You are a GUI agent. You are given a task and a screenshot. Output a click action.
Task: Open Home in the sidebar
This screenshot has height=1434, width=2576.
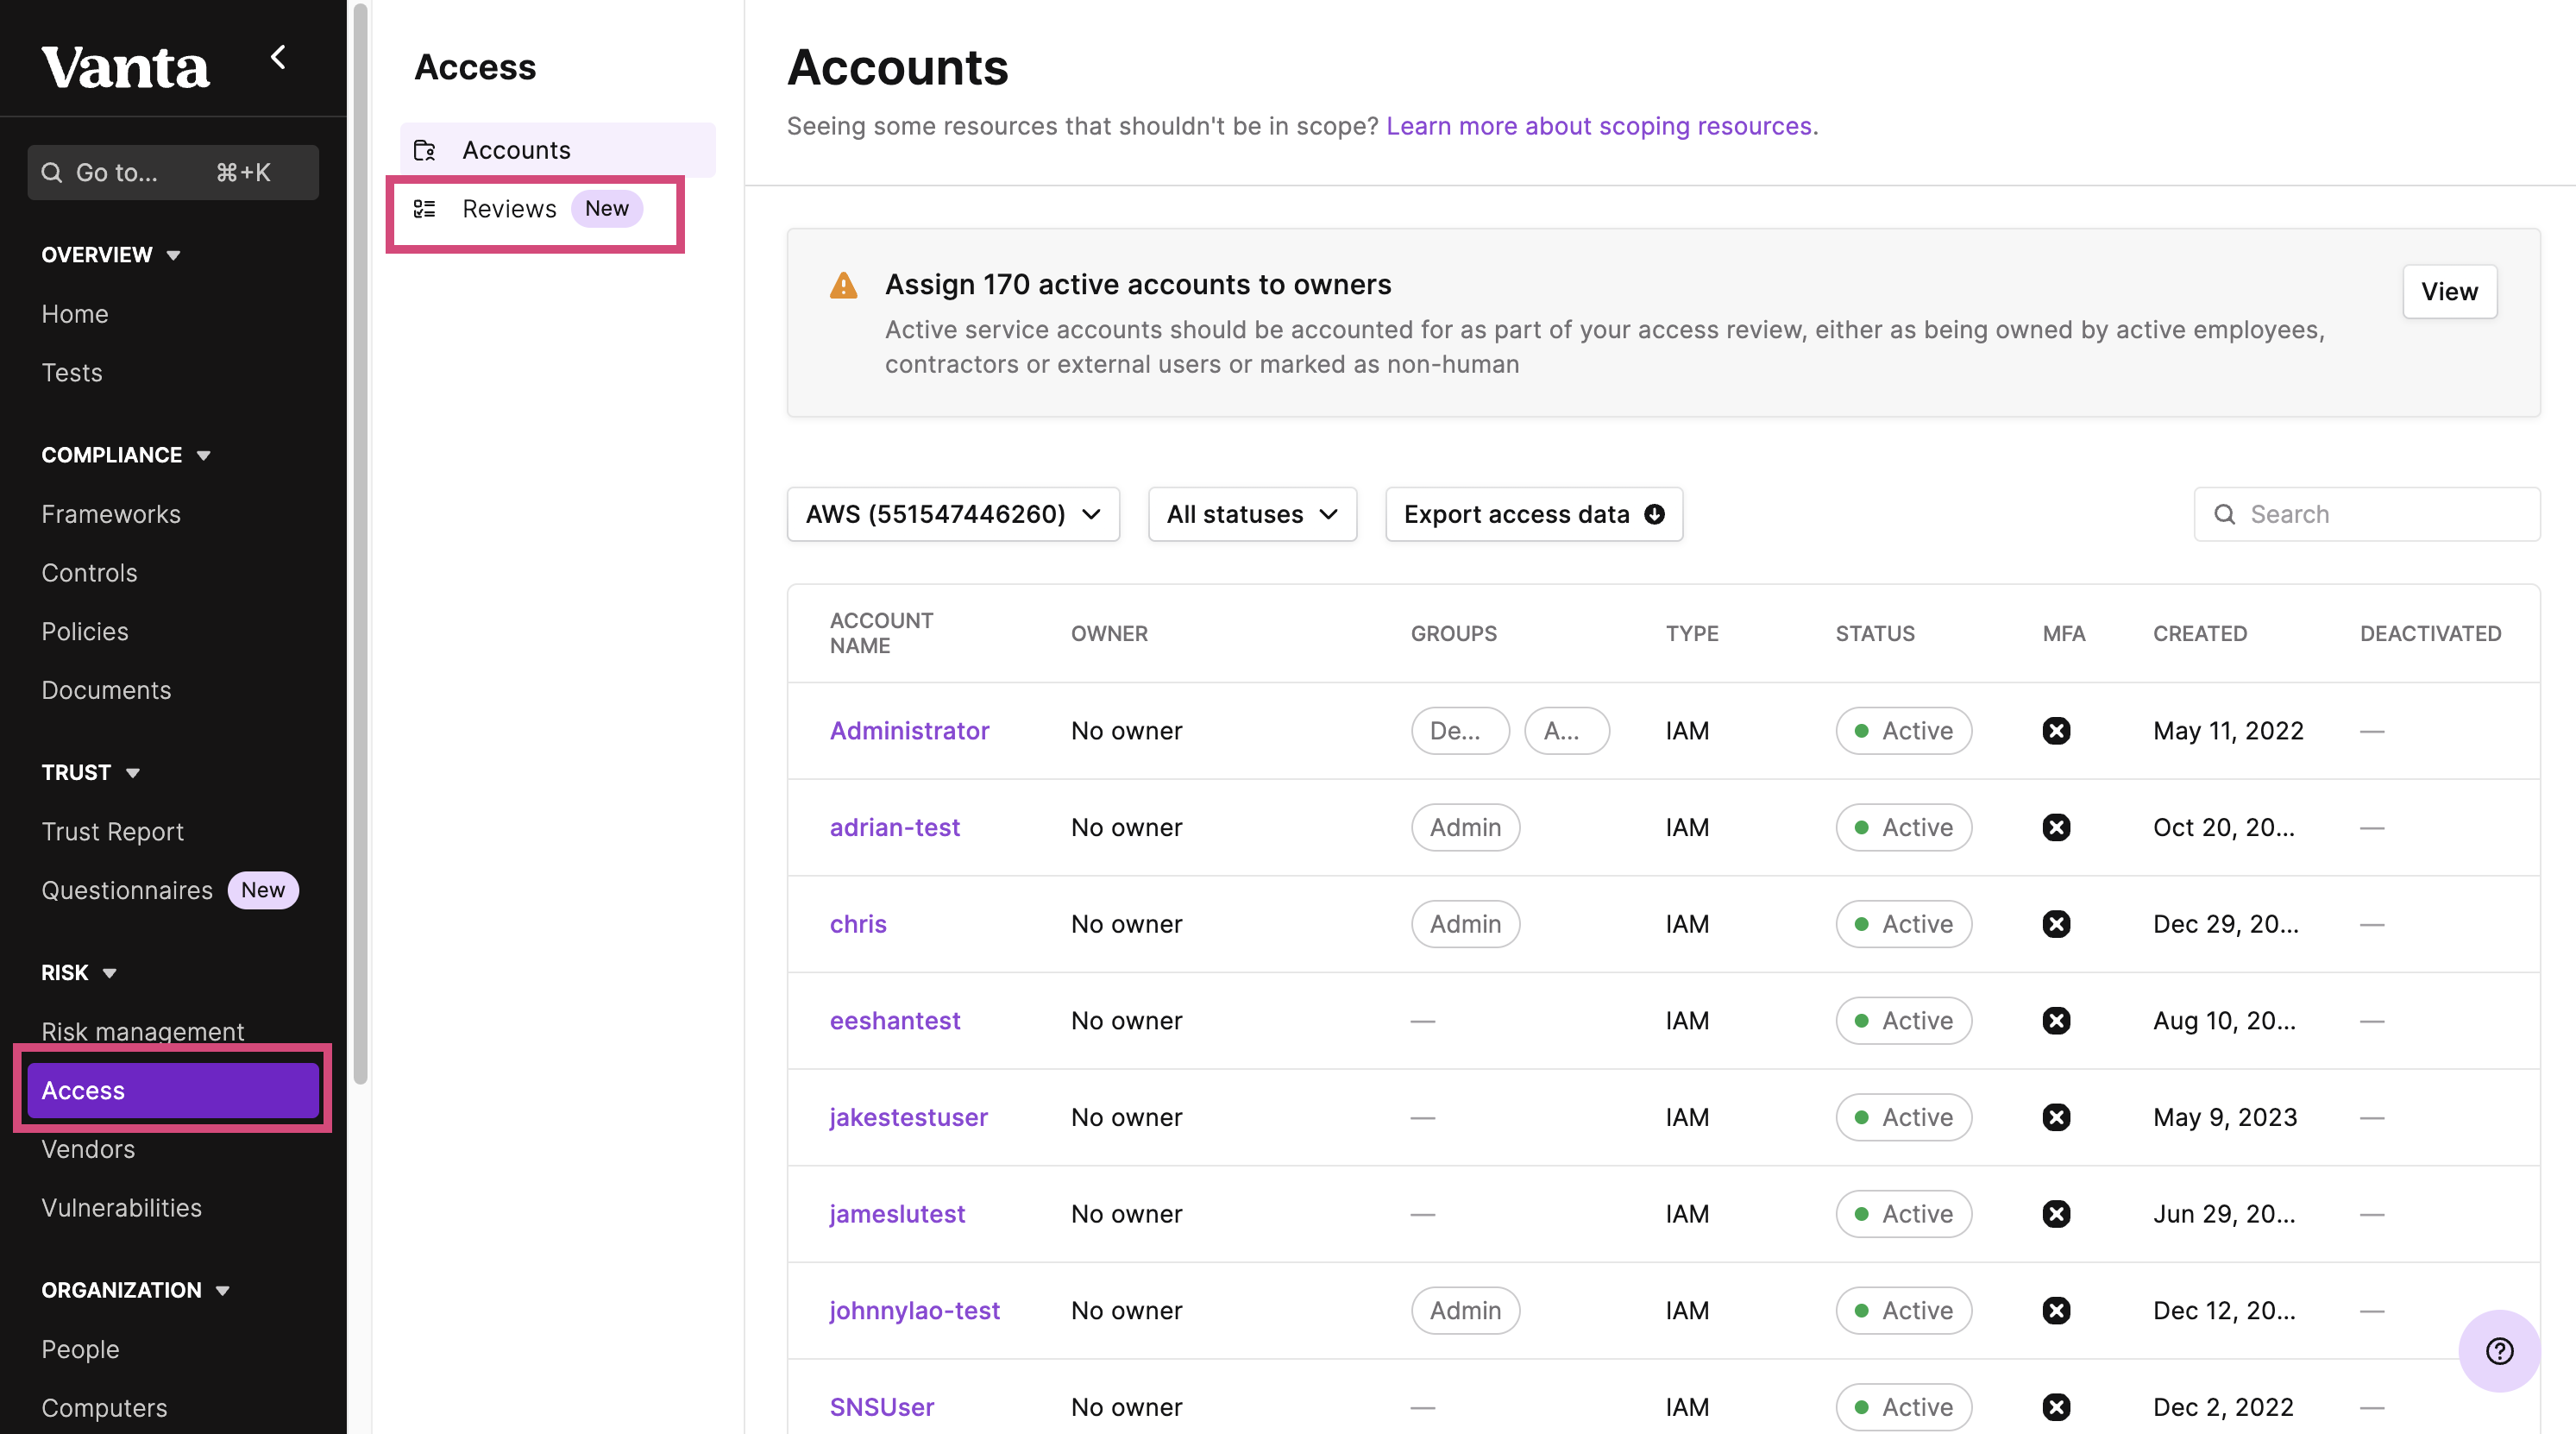75,314
